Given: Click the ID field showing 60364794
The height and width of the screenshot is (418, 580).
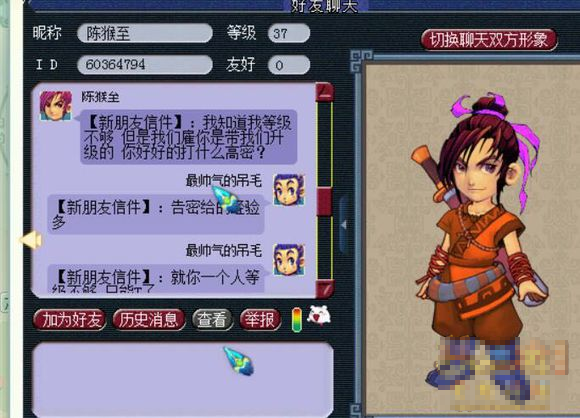Looking at the screenshot, I should coord(145,65).
